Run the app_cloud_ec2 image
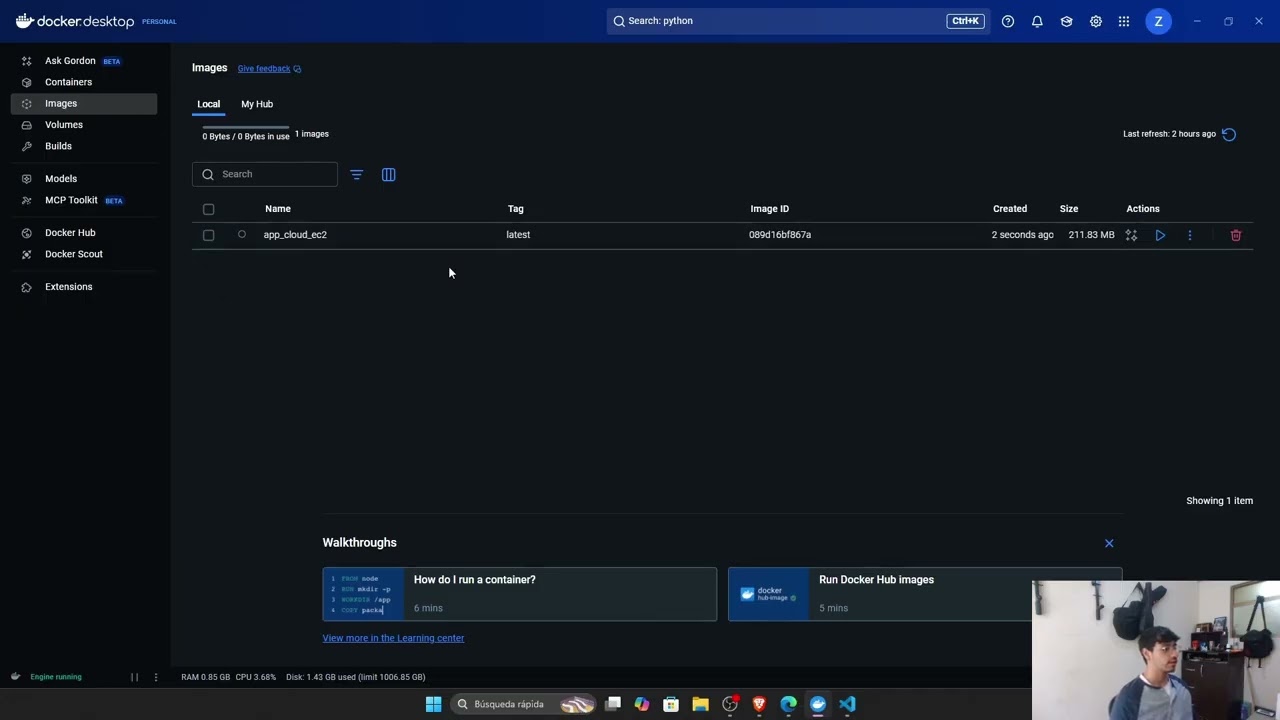Image resolution: width=1280 pixels, height=720 pixels. point(1160,235)
